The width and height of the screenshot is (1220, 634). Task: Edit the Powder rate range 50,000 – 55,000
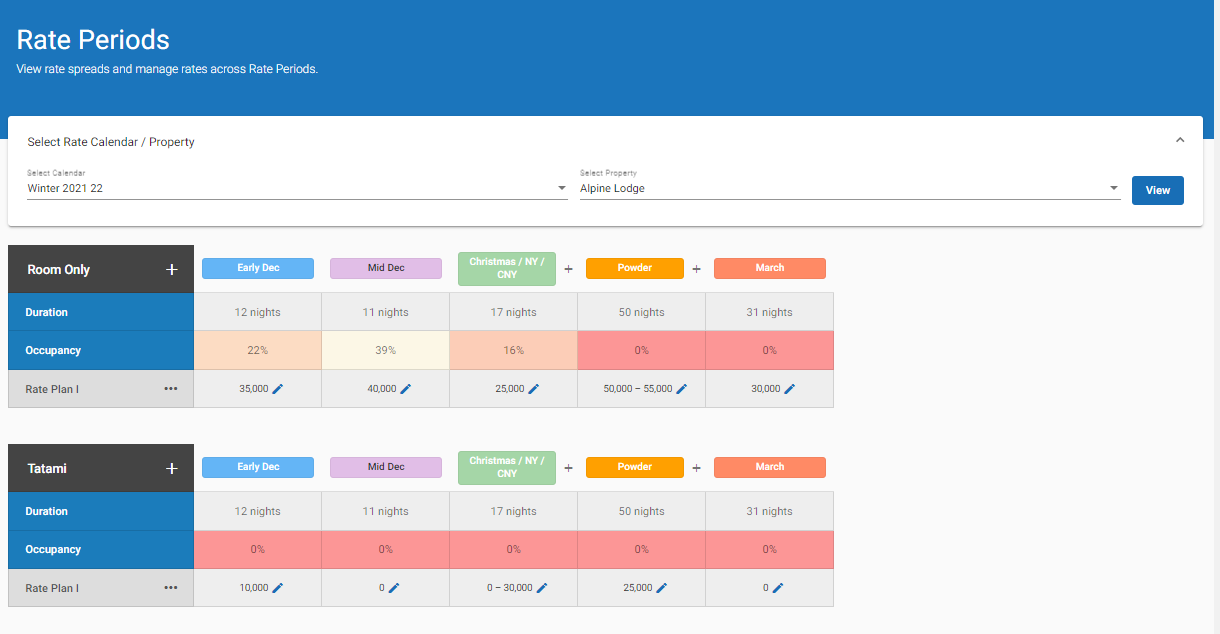coord(682,389)
